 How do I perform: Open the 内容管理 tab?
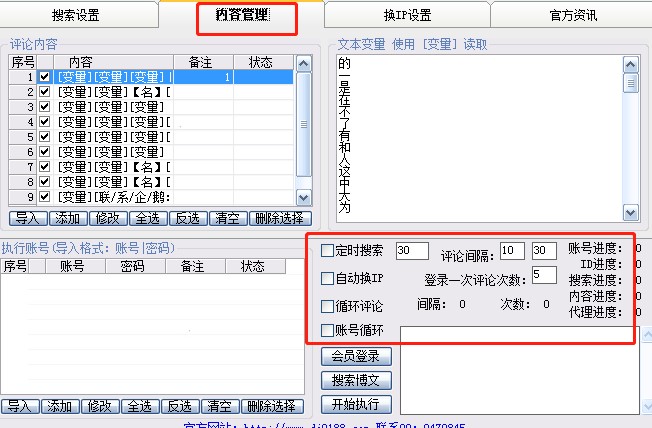tap(243, 15)
